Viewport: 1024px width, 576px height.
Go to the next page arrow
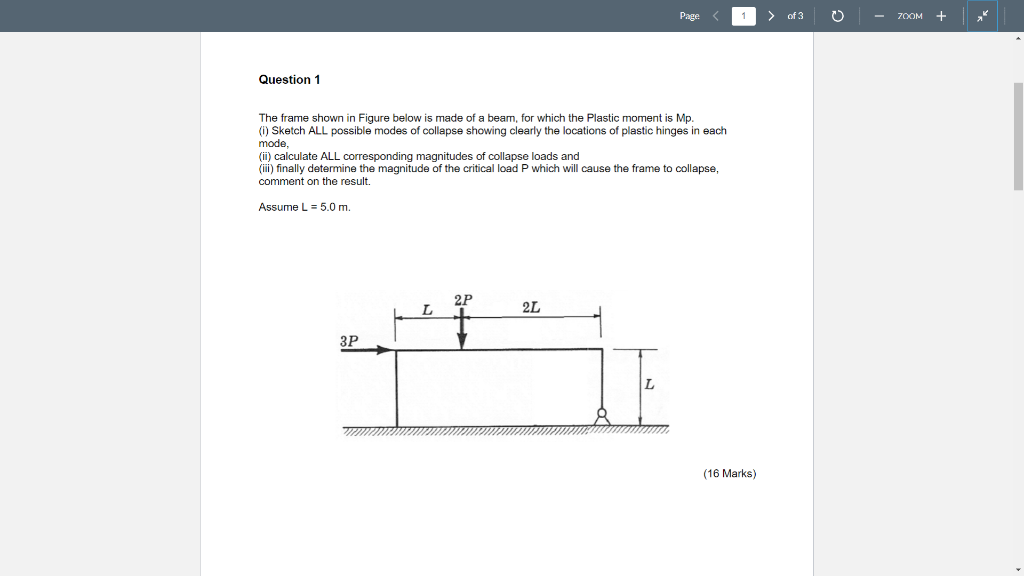771,16
